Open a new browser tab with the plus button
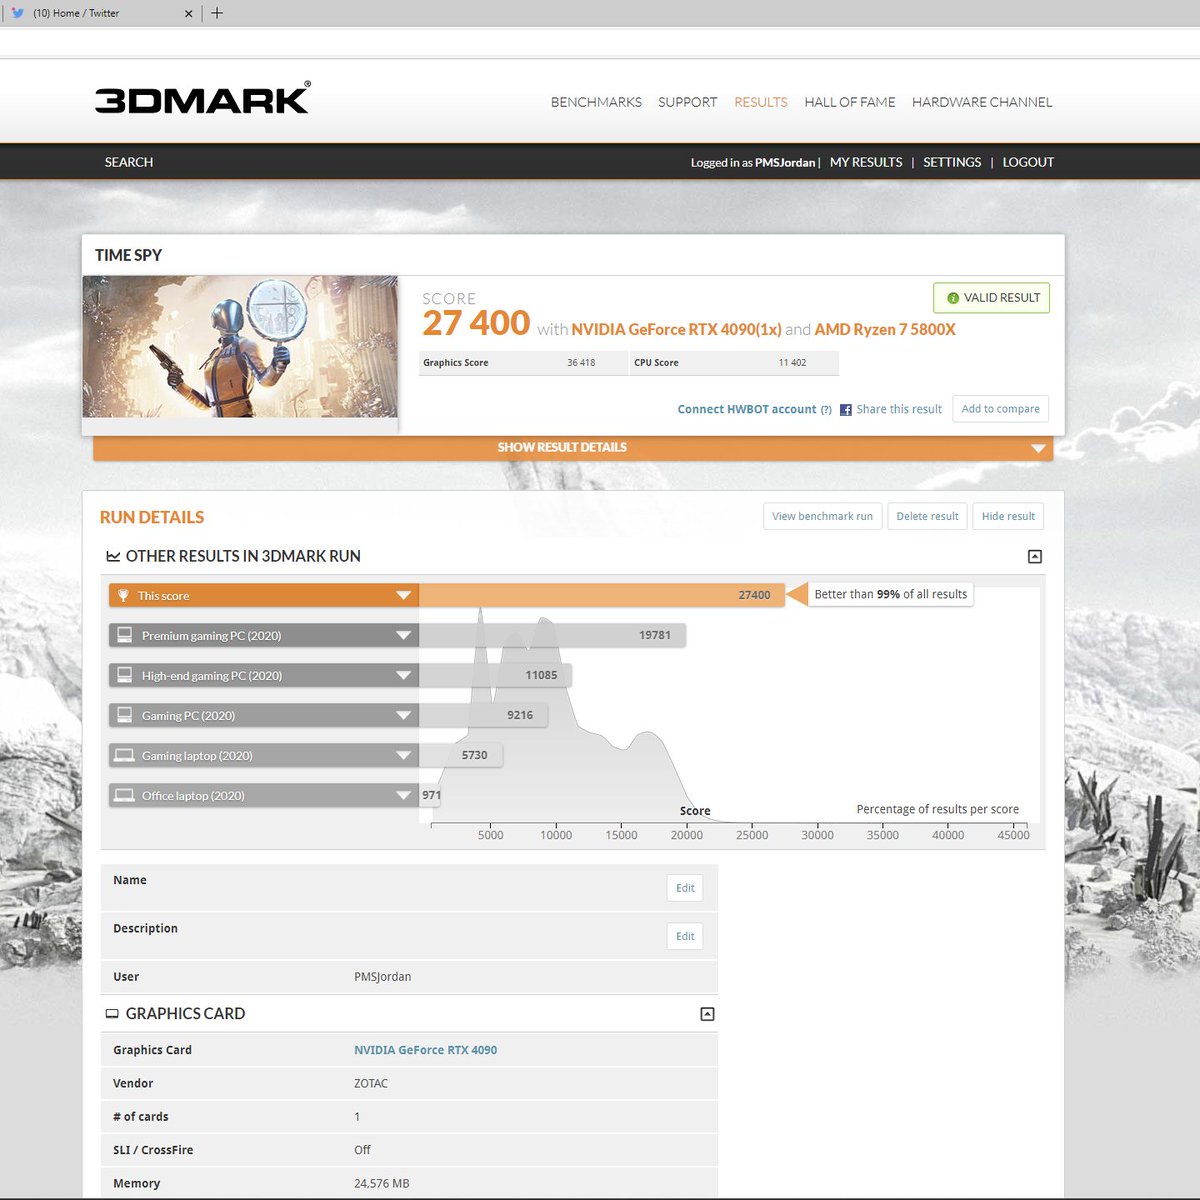Screen dimensions: 1200x1200 [x=217, y=13]
